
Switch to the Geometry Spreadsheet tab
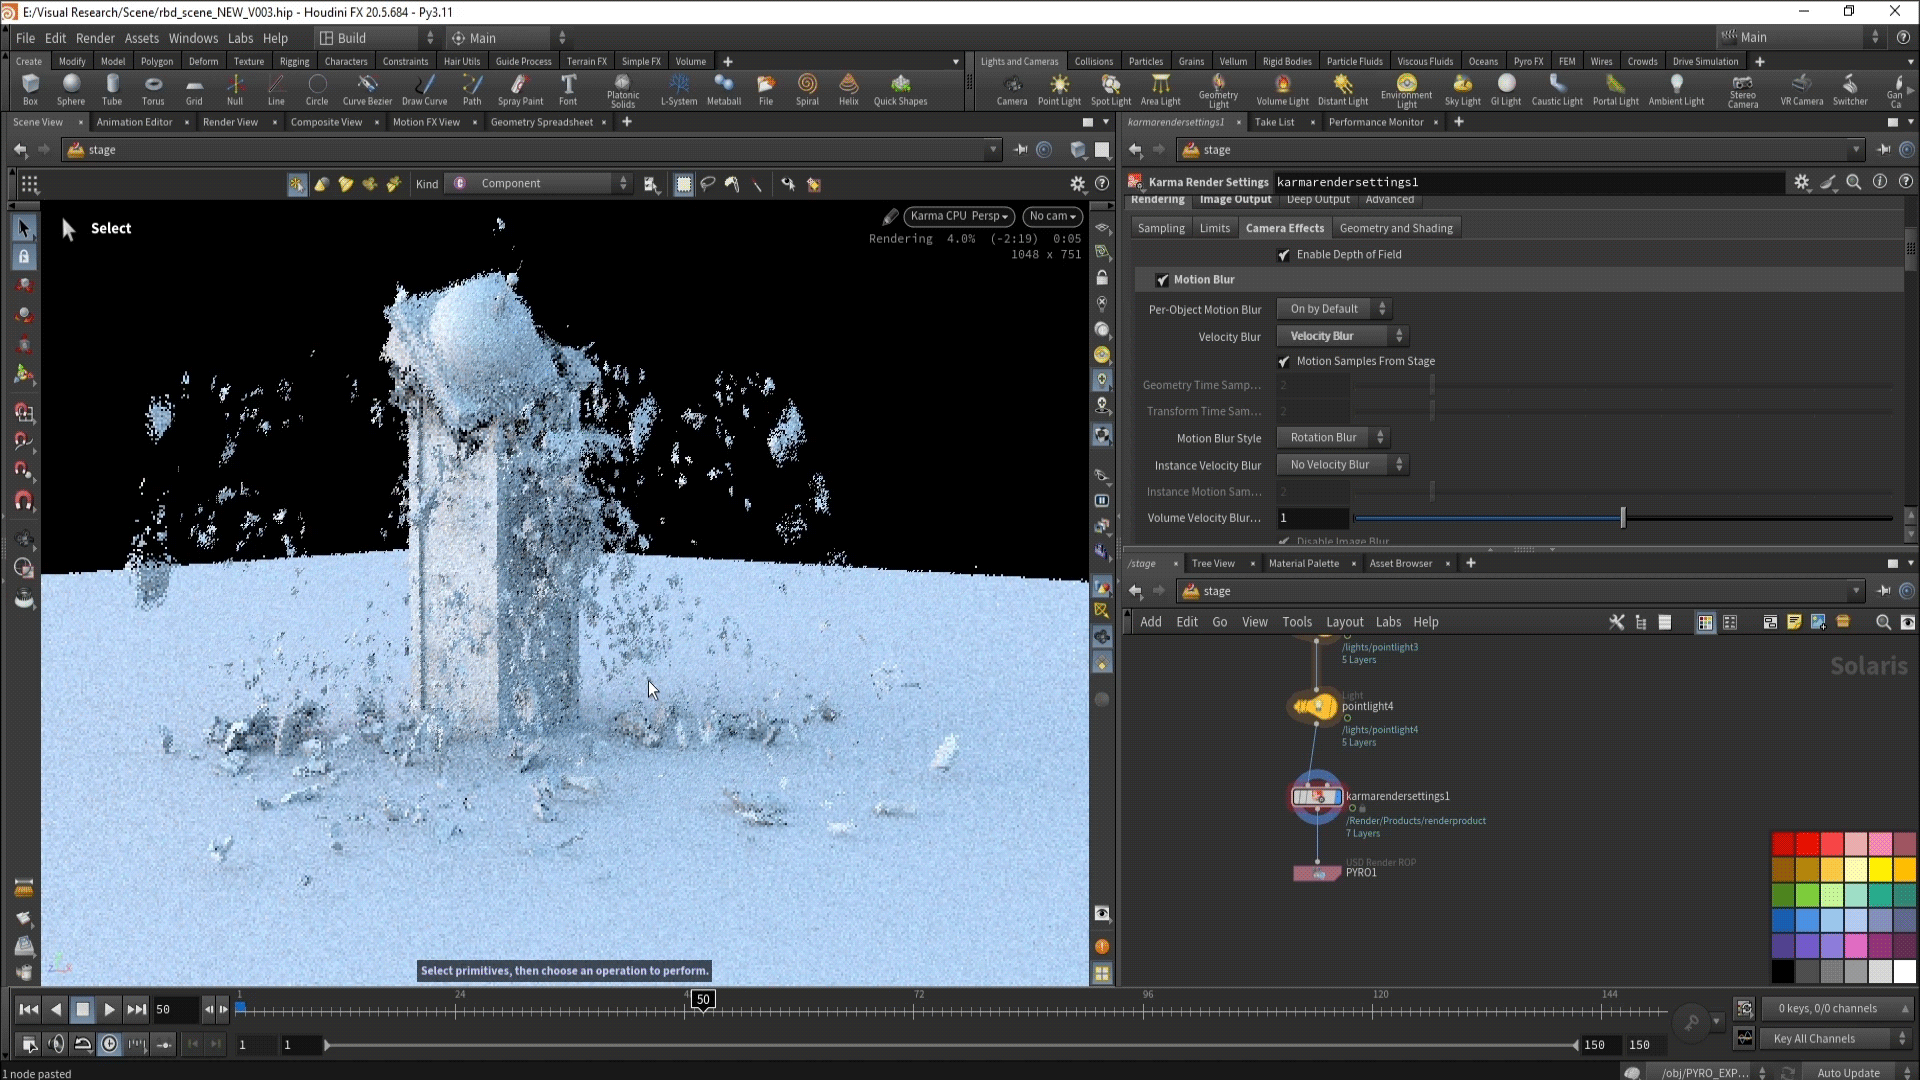point(541,122)
